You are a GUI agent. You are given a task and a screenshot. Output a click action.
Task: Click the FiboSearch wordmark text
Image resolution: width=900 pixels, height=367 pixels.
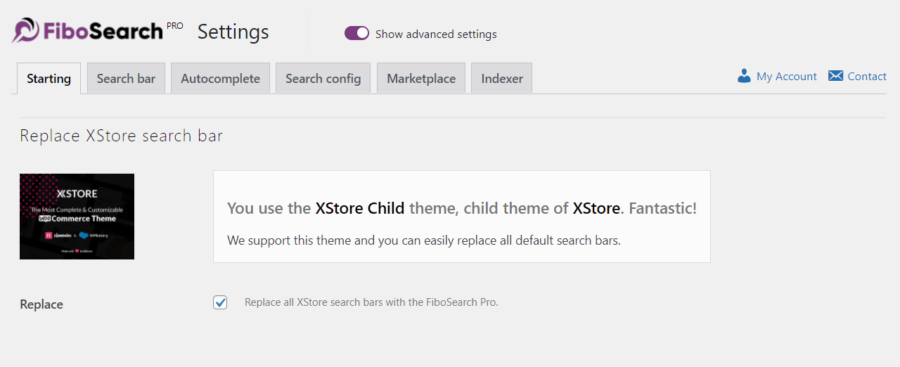click(x=102, y=32)
